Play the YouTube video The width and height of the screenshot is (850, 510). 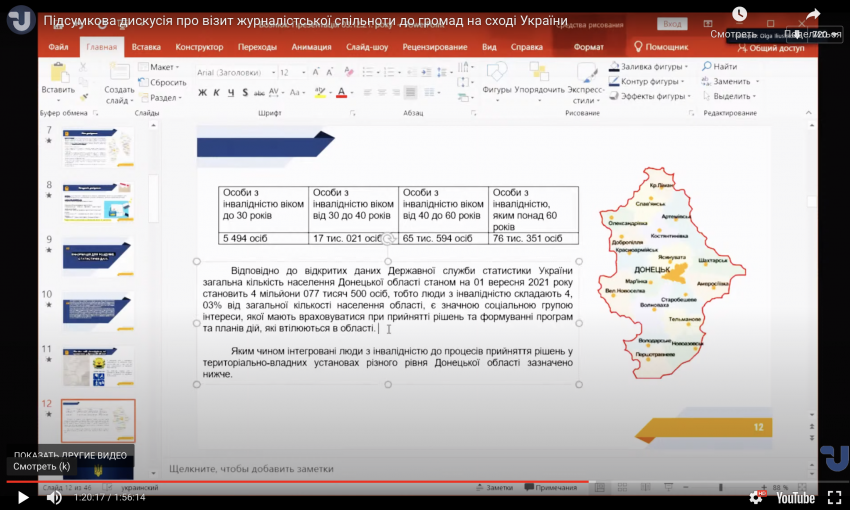[23, 497]
